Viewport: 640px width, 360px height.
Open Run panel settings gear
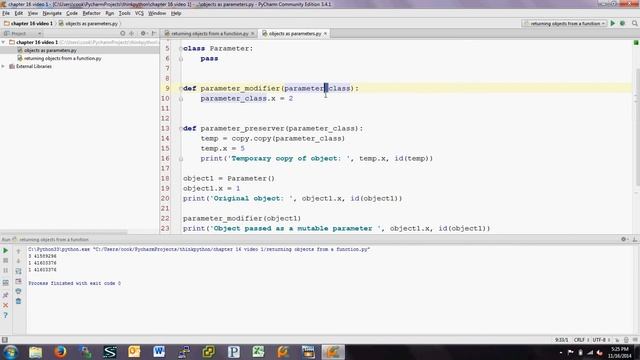(x=624, y=240)
